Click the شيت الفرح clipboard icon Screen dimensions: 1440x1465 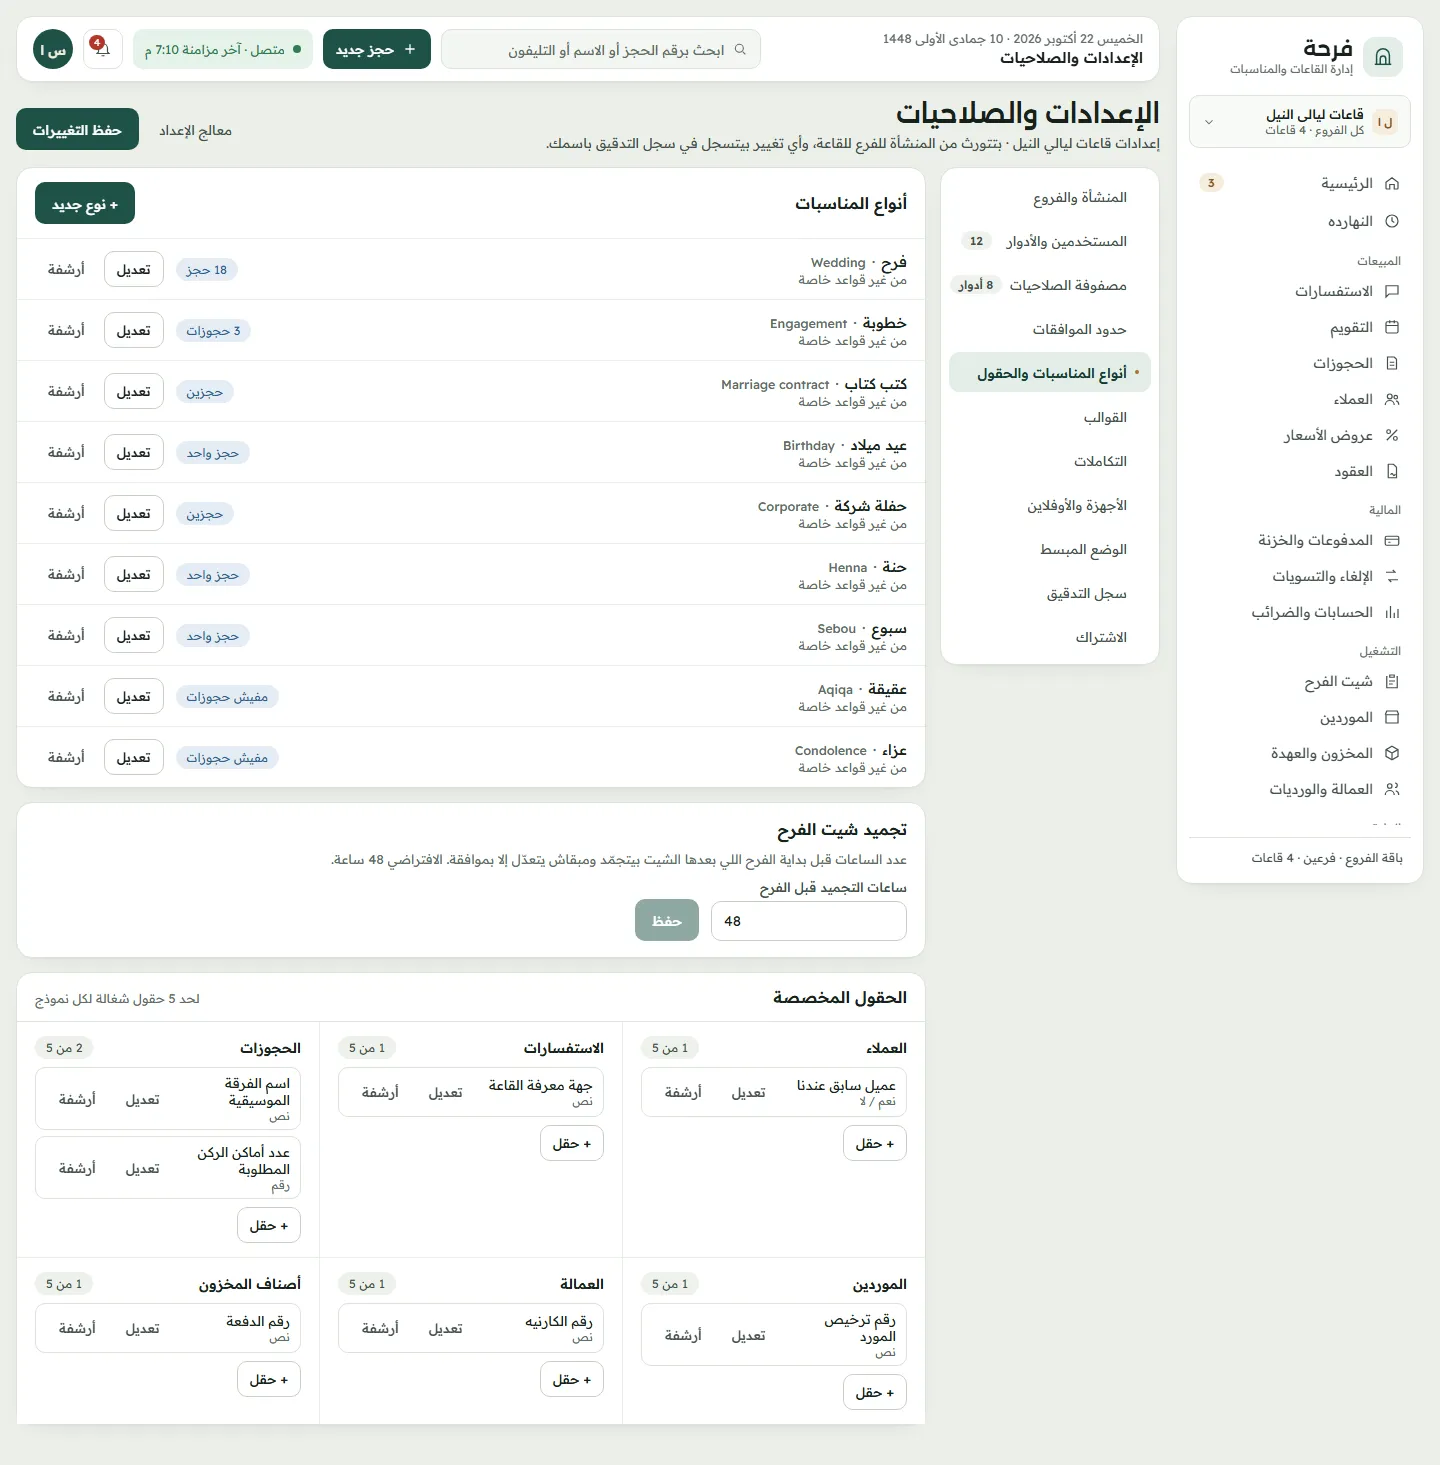point(1392,681)
